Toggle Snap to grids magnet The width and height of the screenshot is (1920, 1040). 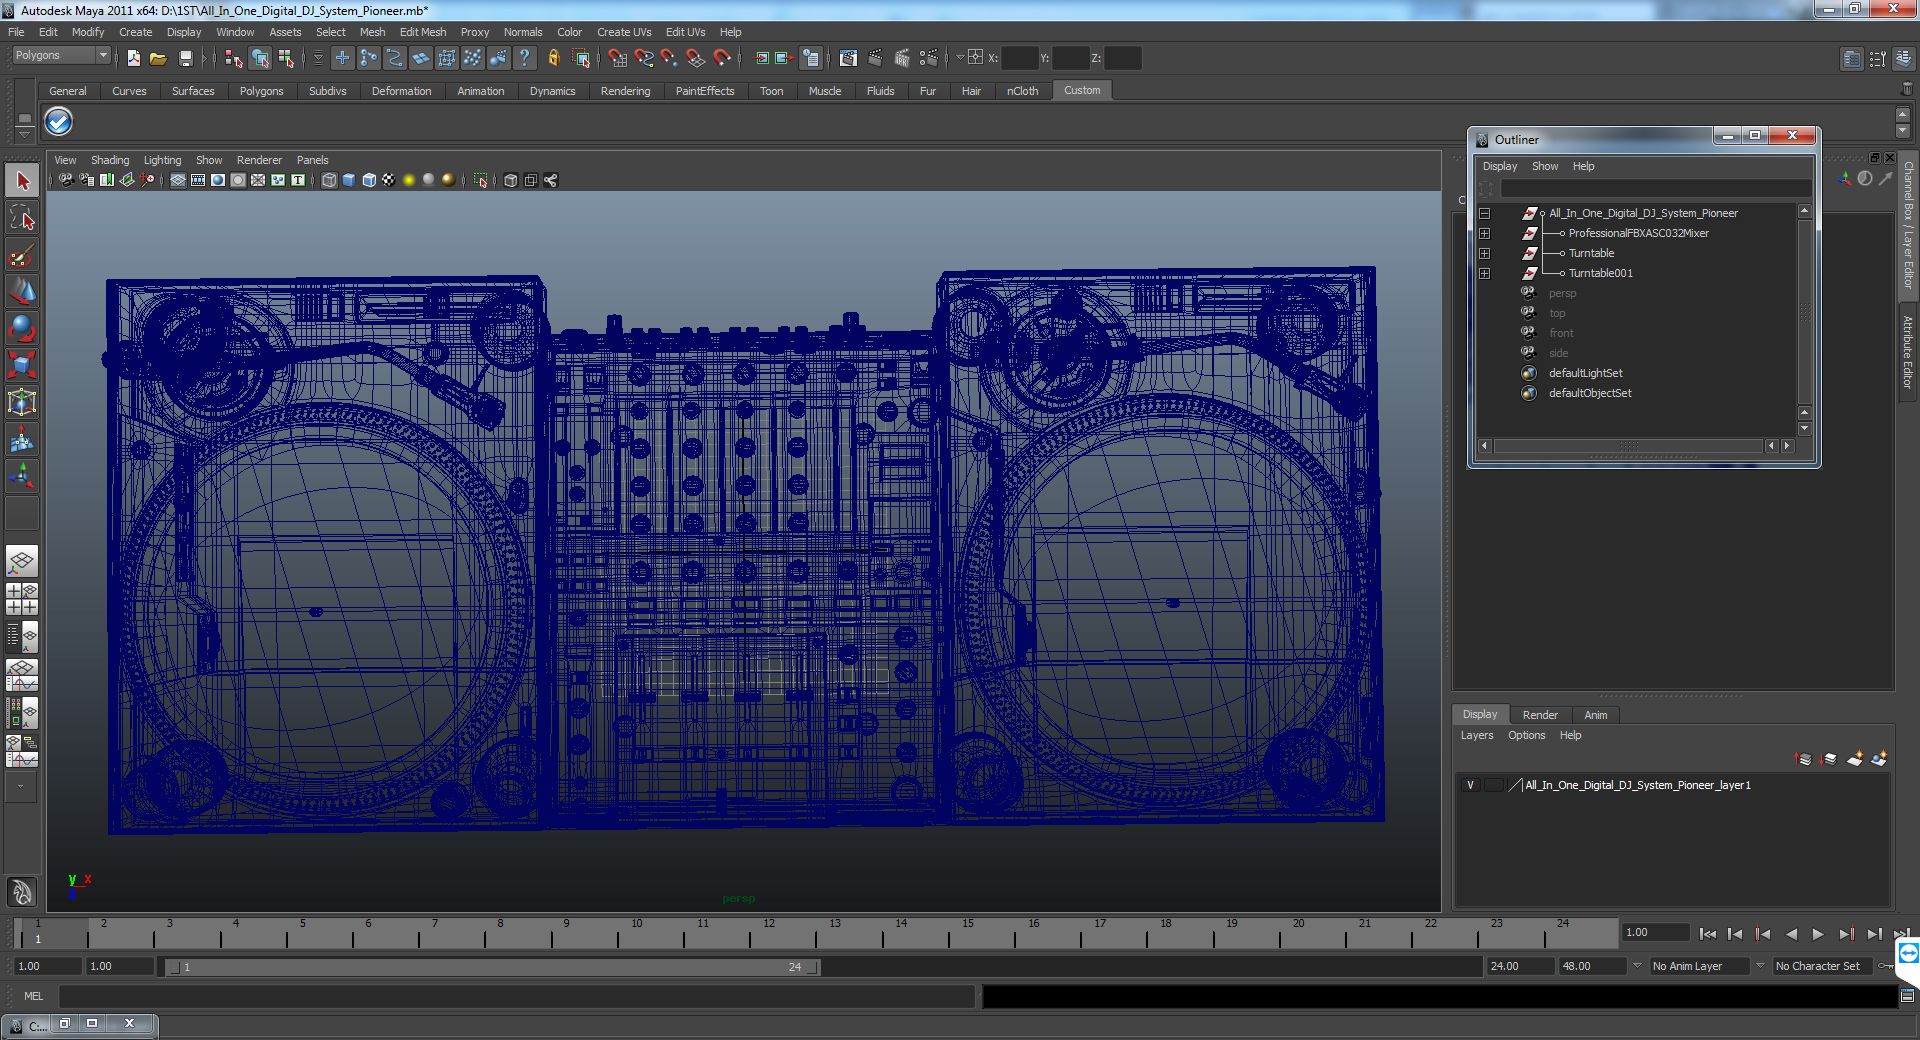[x=618, y=58]
